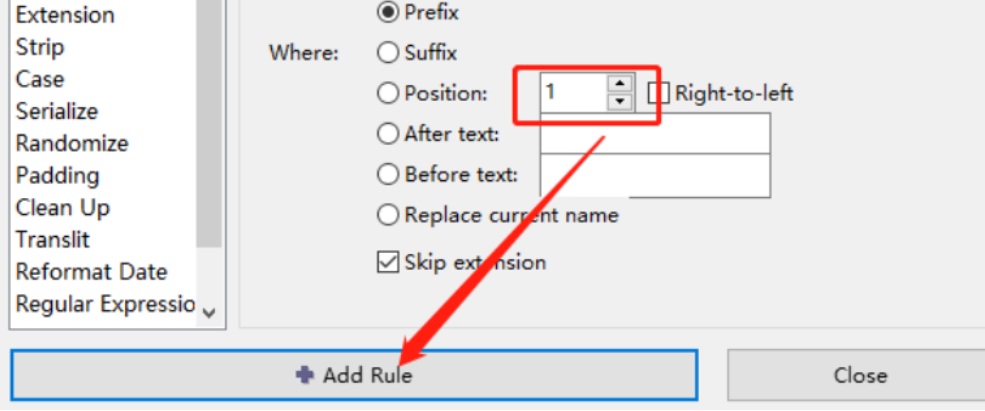985x411 pixels.
Task: Choose Replace current name option
Action: 388,215
